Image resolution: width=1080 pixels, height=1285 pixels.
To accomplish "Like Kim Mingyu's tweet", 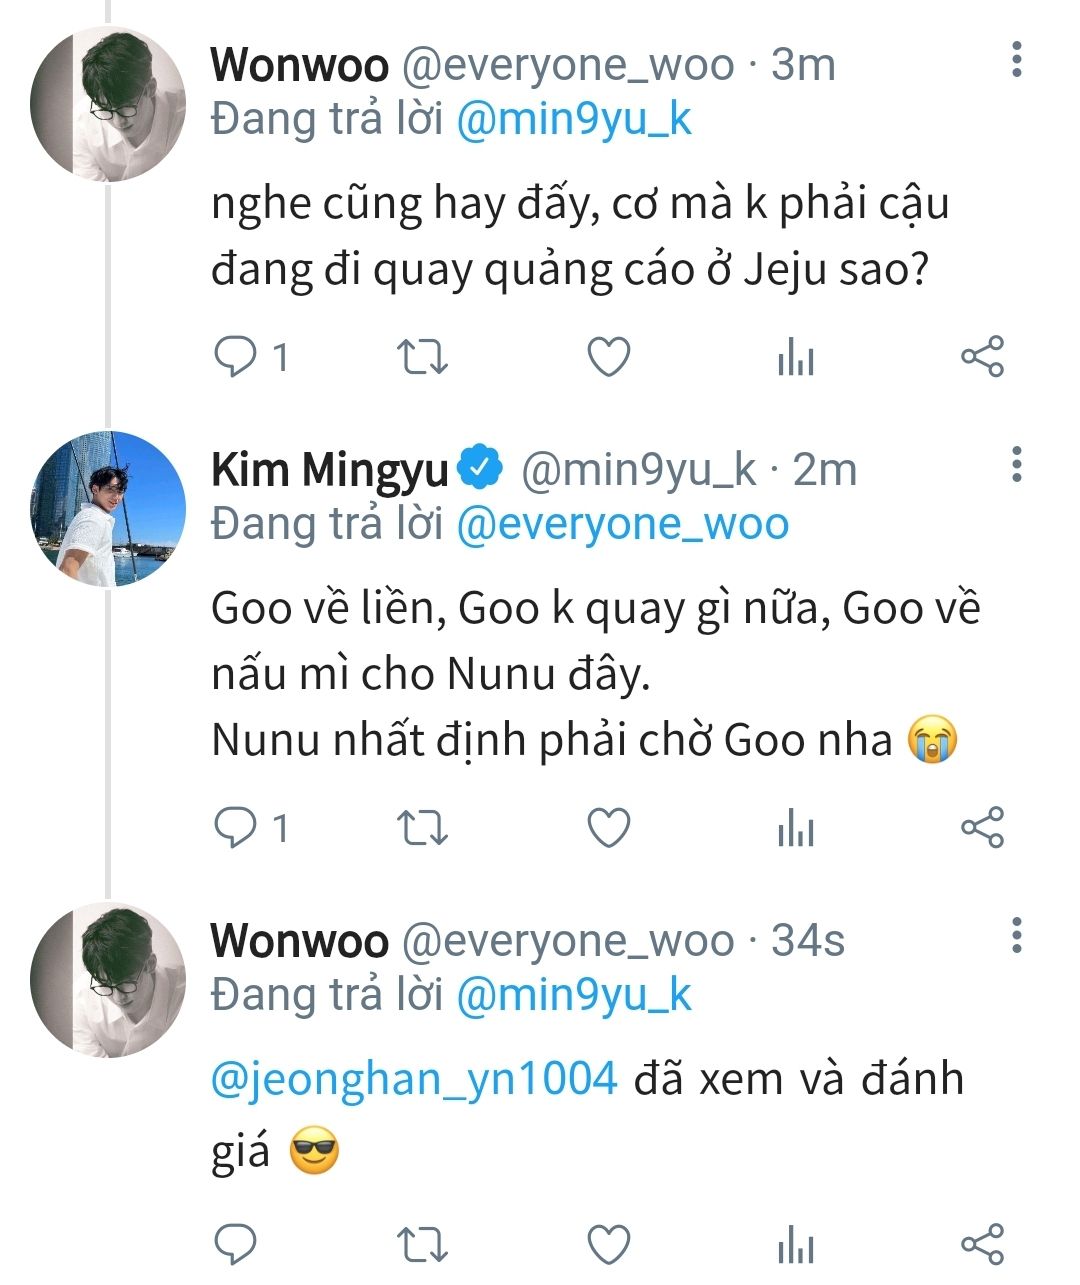I will (608, 828).
